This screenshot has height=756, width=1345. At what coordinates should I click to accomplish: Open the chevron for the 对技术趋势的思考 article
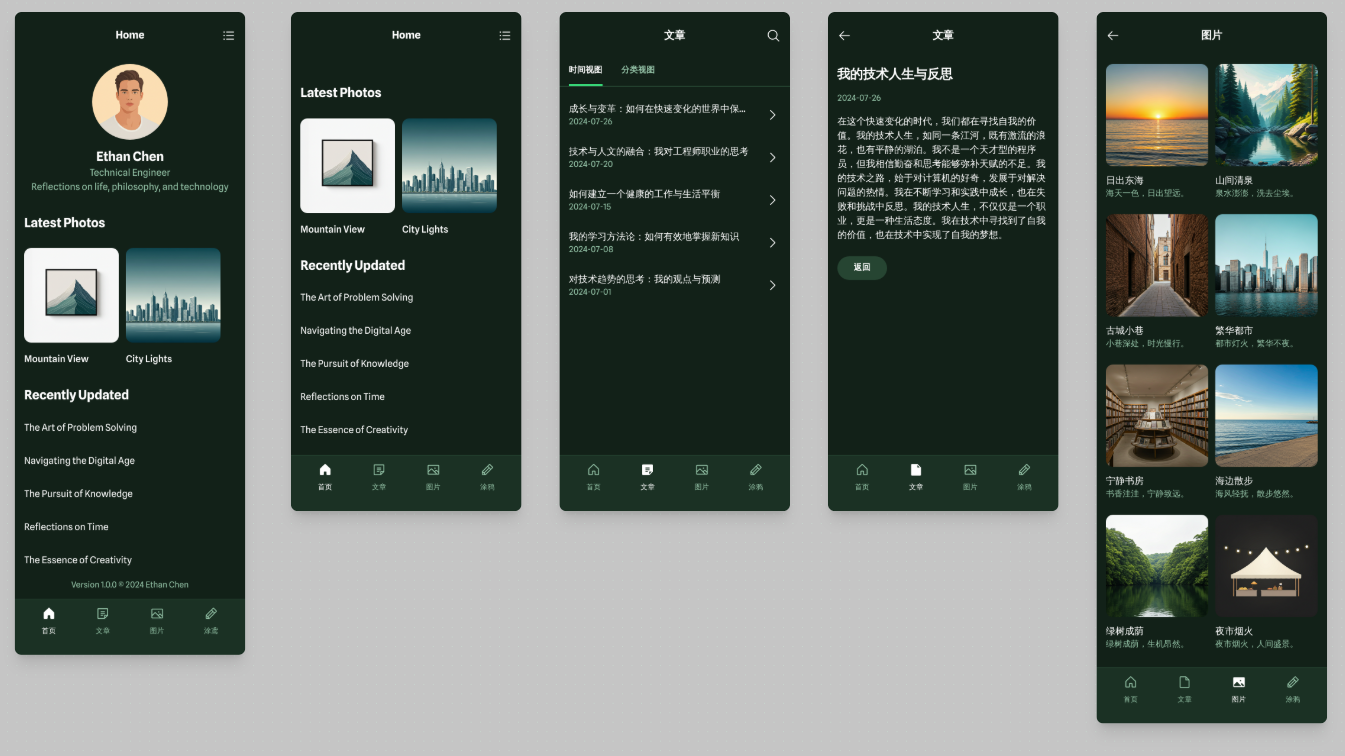pyautogui.click(x=773, y=285)
